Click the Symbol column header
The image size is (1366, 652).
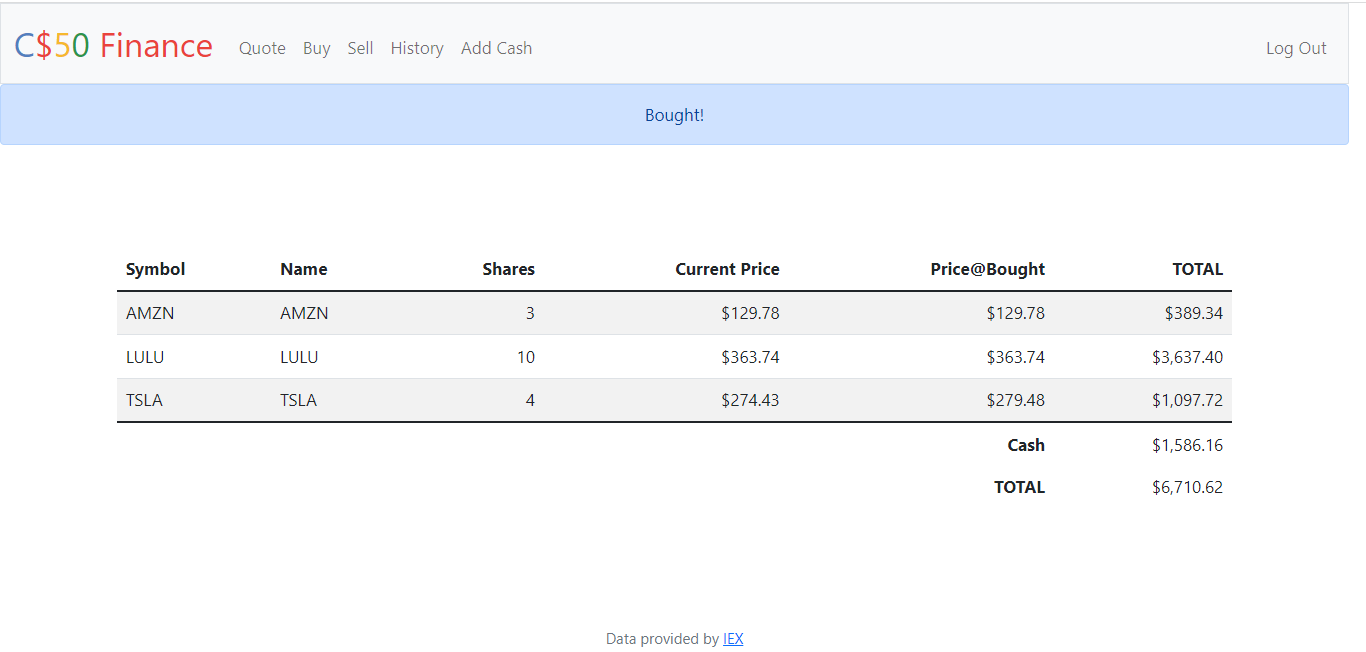(x=155, y=269)
